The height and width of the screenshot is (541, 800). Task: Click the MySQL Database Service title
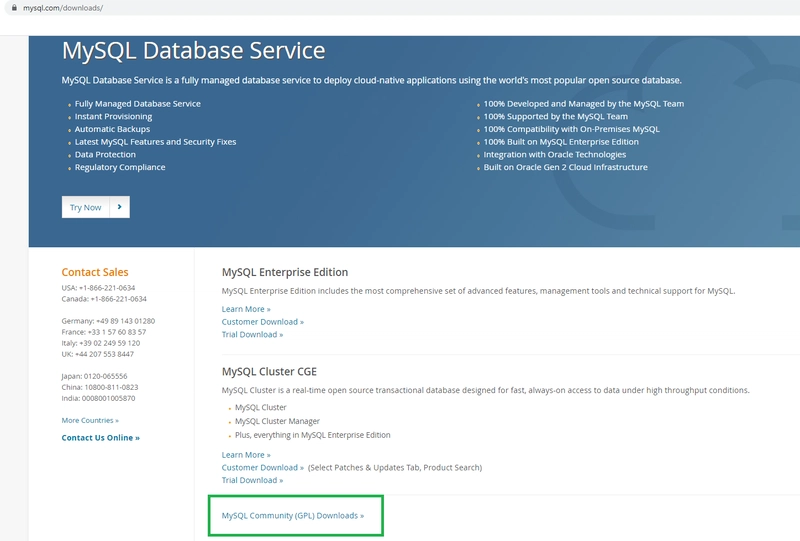coord(193,51)
